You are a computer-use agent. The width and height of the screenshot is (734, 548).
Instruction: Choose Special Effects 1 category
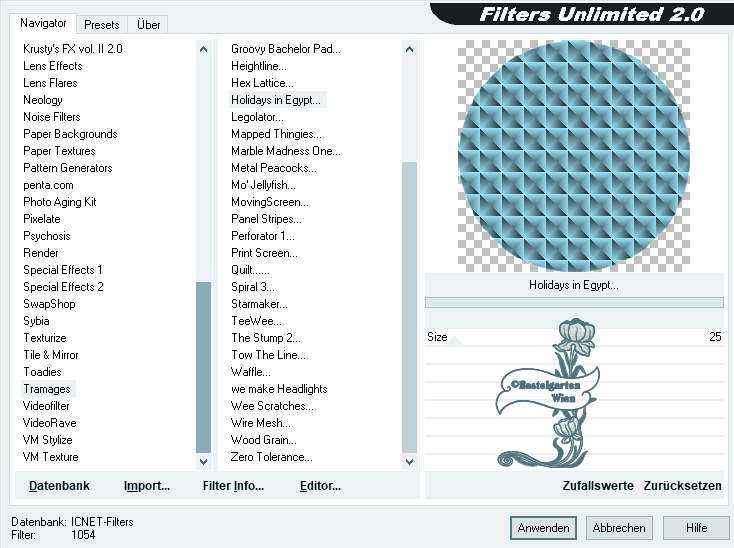[63, 270]
